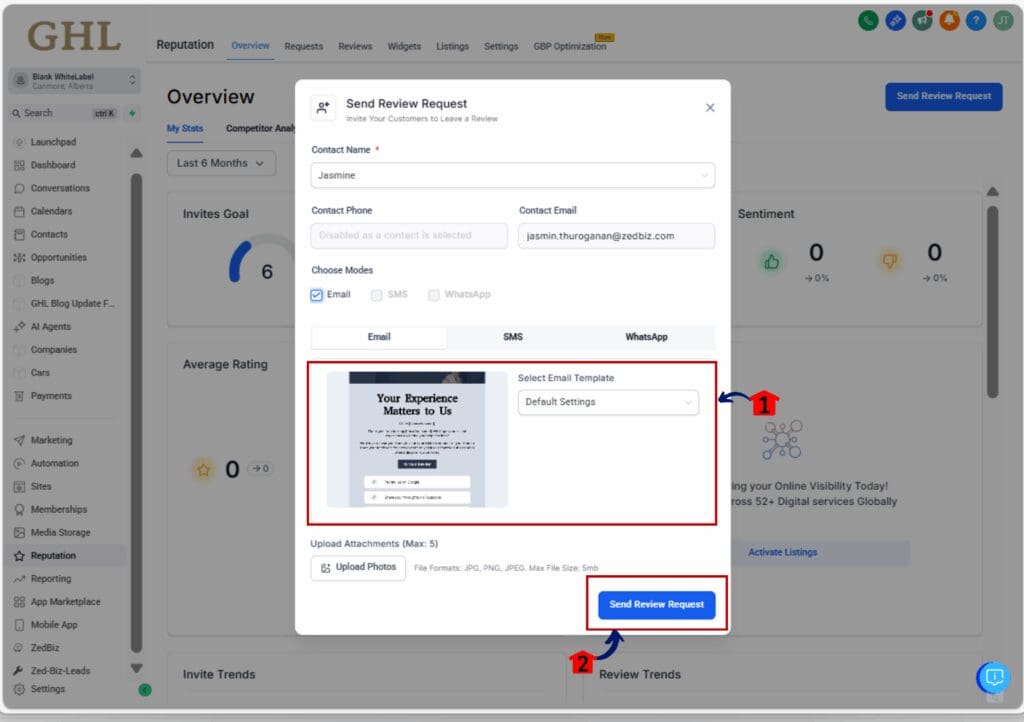Click the Reputation star icon in sidebar
1024x722 pixels.
tap(20, 556)
